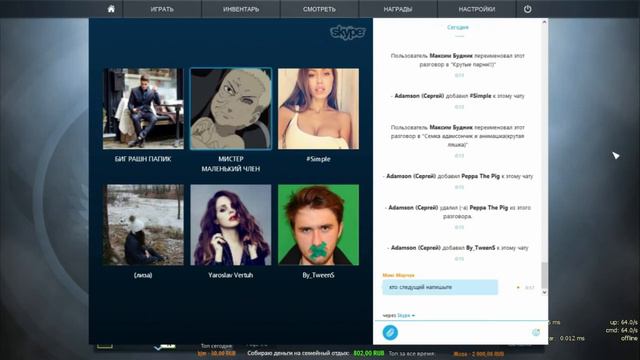The image size is (640, 360).
Task: Open the НАСТРОЙКИ menu tab
Action: (477, 9)
